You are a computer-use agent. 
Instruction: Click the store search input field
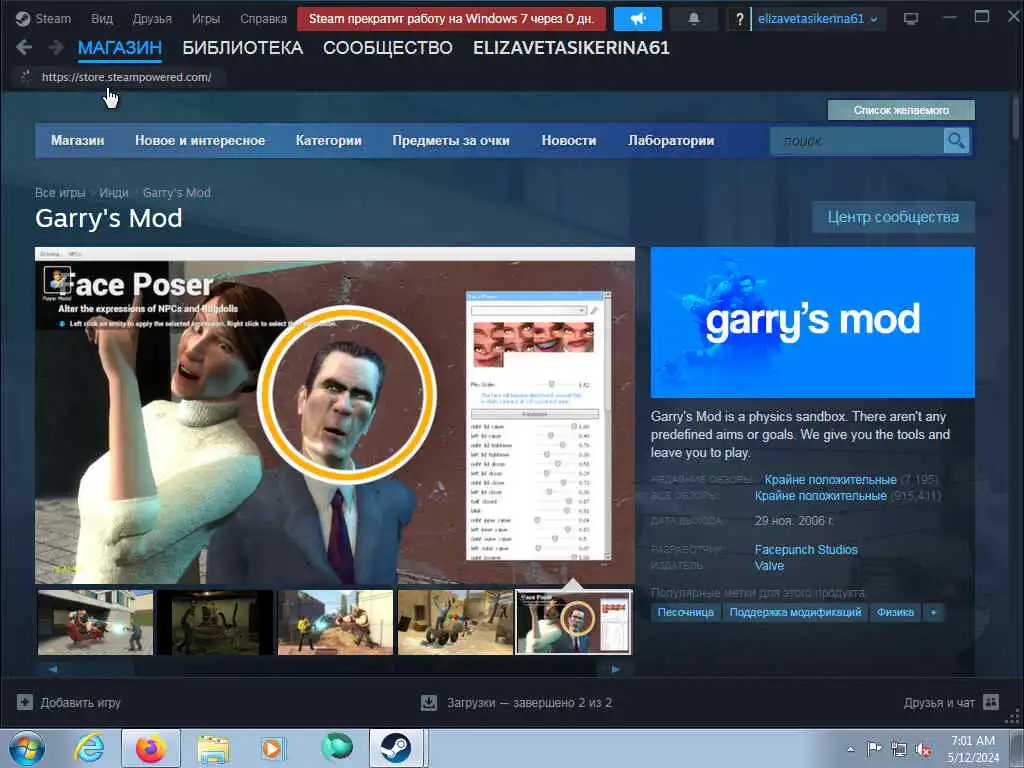coord(857,141)
